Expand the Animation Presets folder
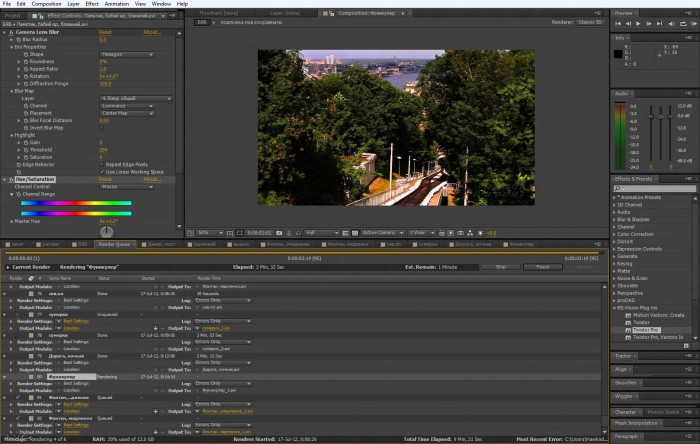This screenshot has height=444, width=700. 615,197
